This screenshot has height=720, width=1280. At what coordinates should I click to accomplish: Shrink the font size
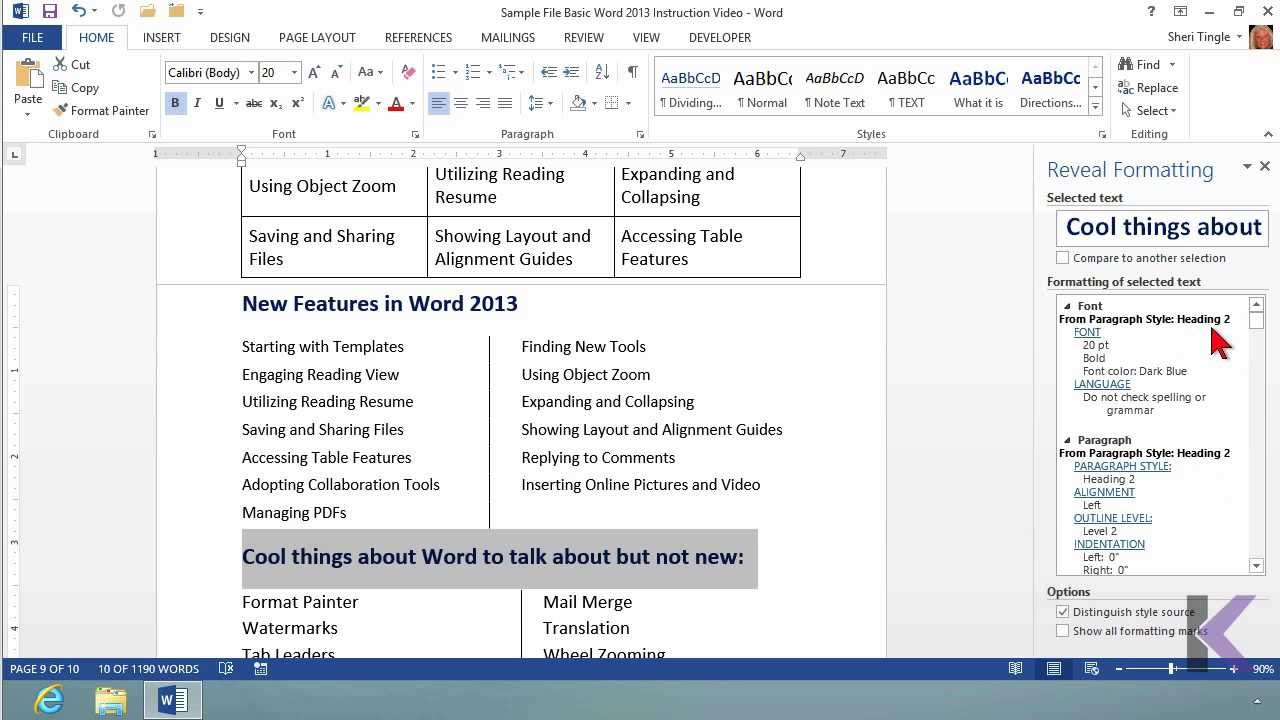click(x=335, y=72)
